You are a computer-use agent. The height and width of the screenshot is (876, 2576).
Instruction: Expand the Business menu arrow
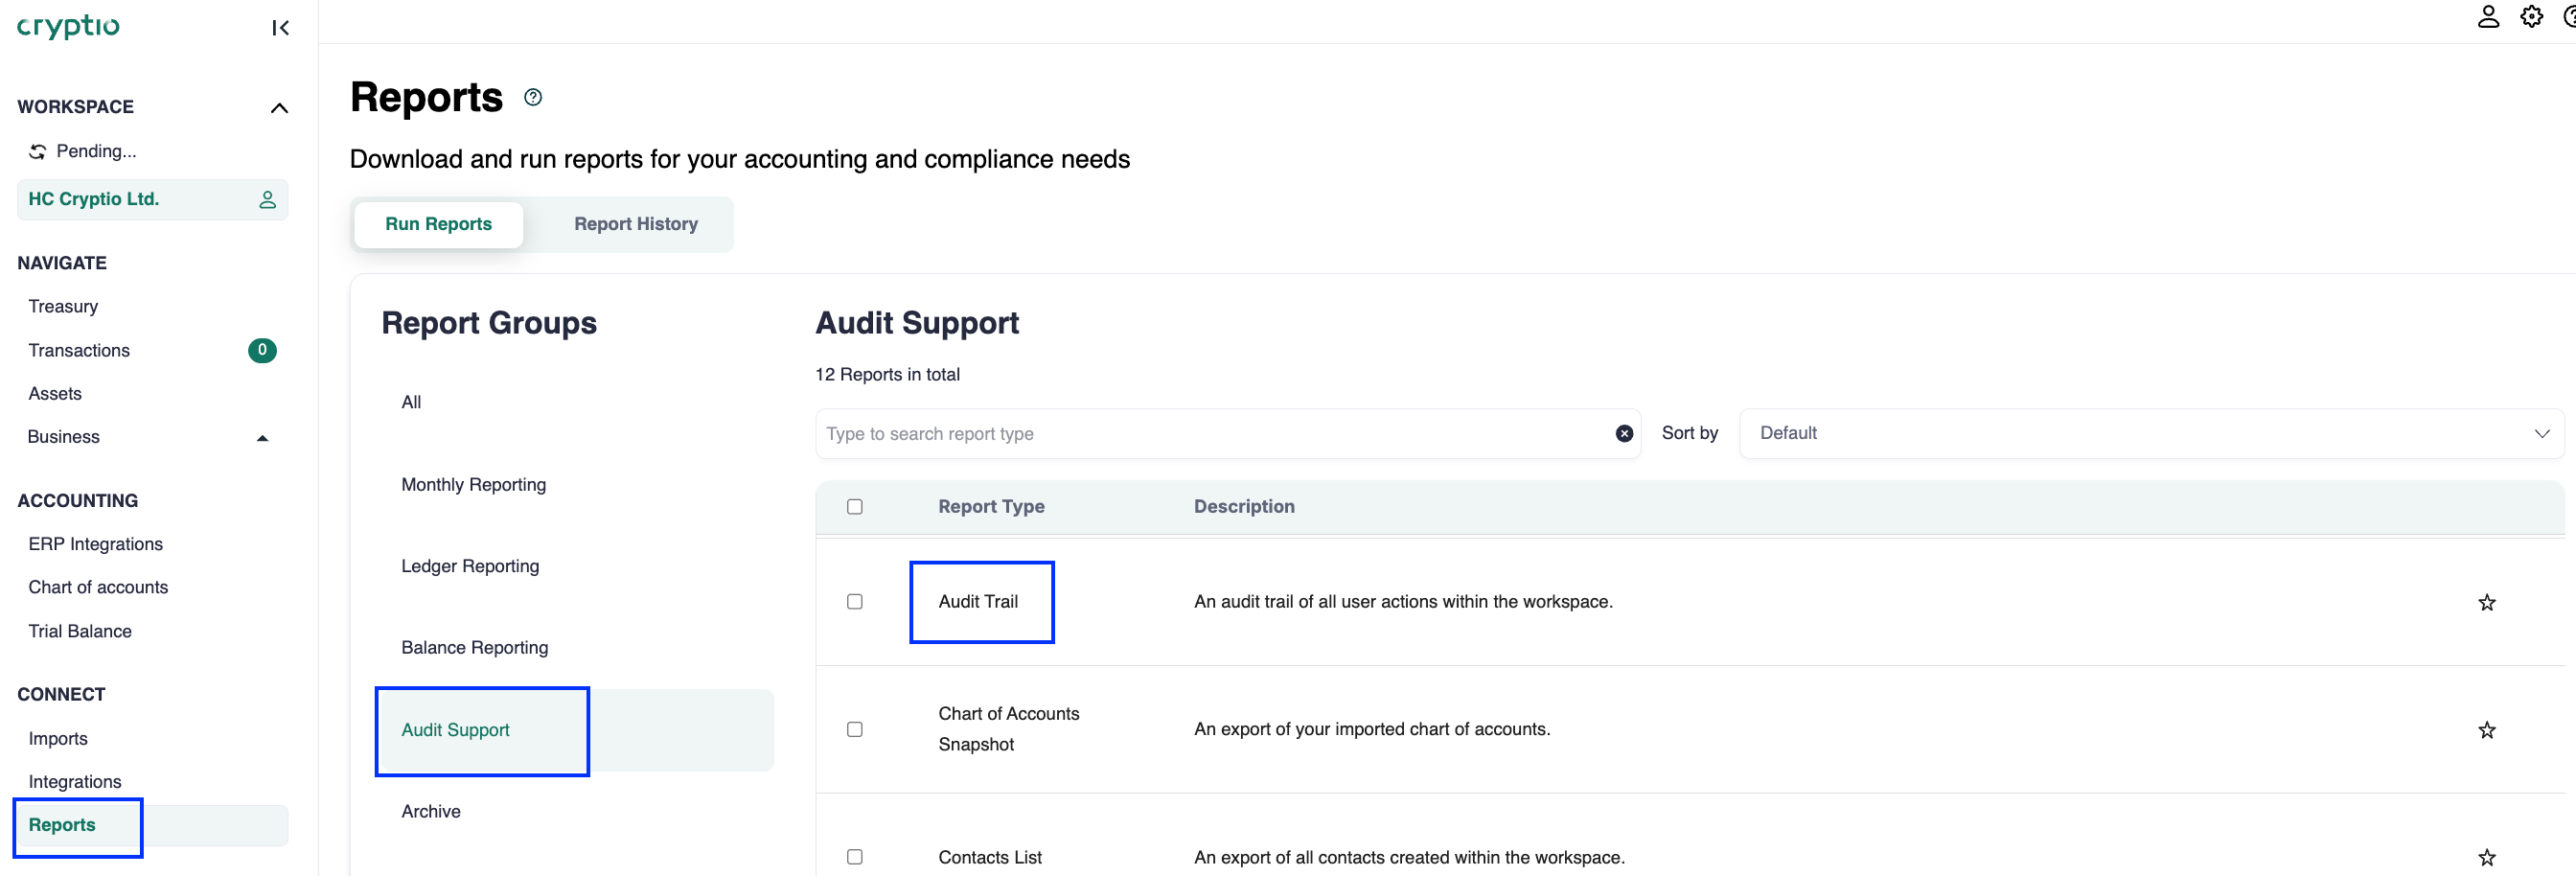click(x=262, y=438)
